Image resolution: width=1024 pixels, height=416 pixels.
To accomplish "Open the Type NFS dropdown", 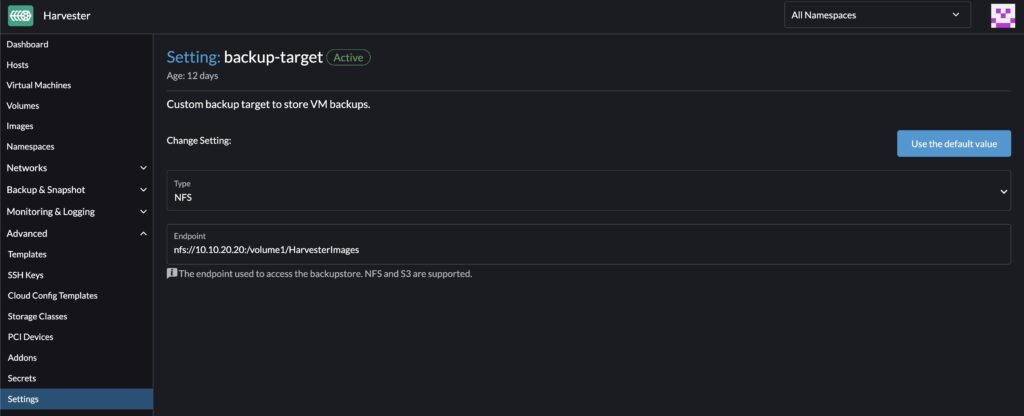I will [588, 191].
